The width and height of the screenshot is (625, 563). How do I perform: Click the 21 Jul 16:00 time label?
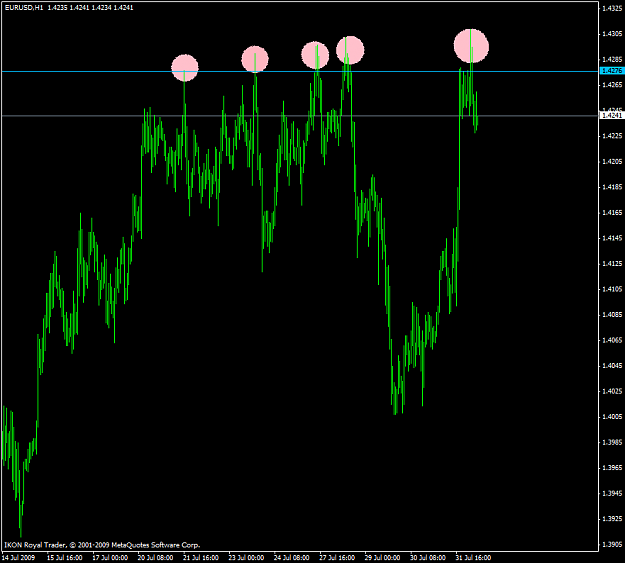pos(201,557)
